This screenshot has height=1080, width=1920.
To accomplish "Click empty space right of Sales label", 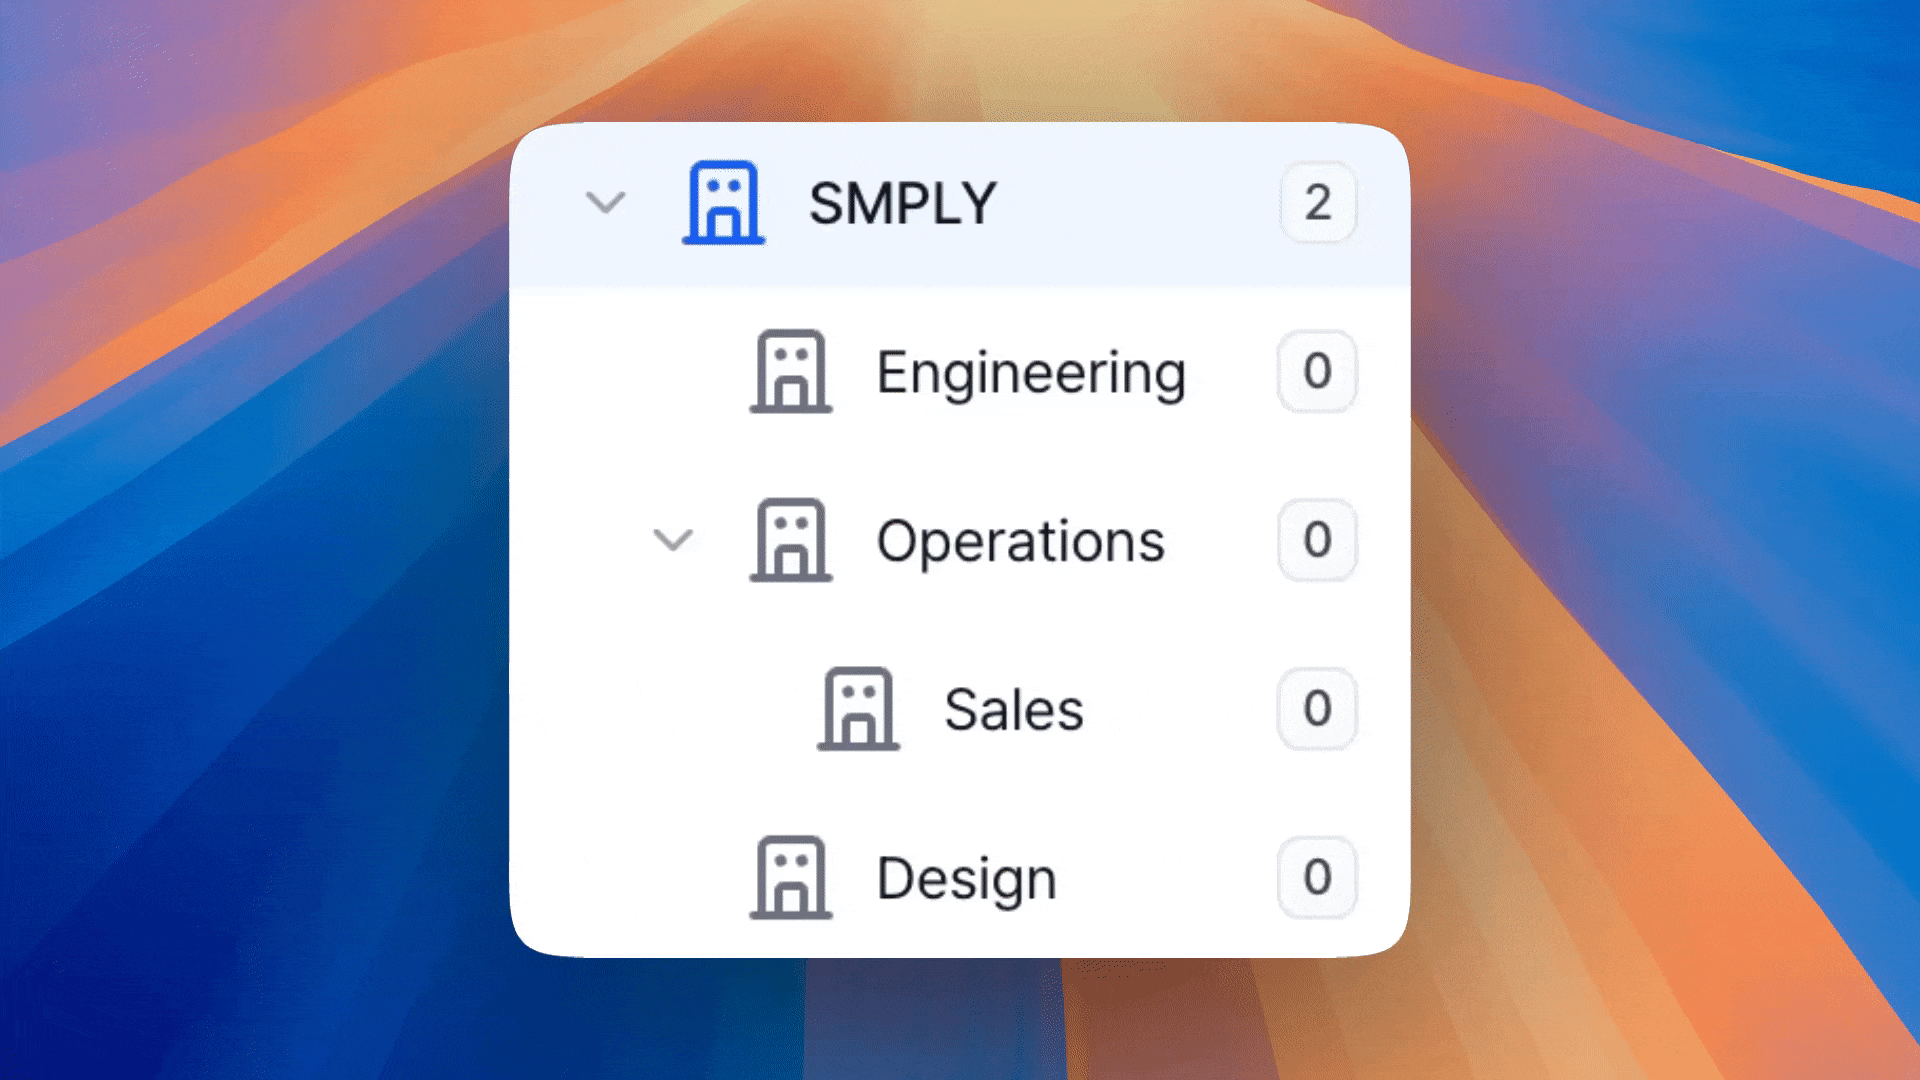I will pos(1180,710).
